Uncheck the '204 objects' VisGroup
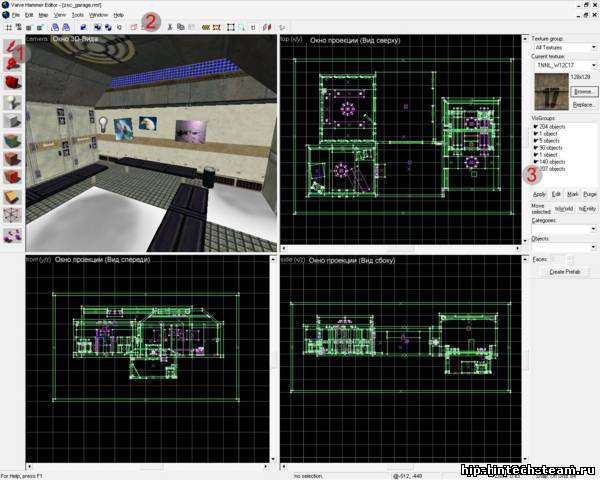Image resolution: width=600 pixels, height=480 pixels. pos(536,126)
